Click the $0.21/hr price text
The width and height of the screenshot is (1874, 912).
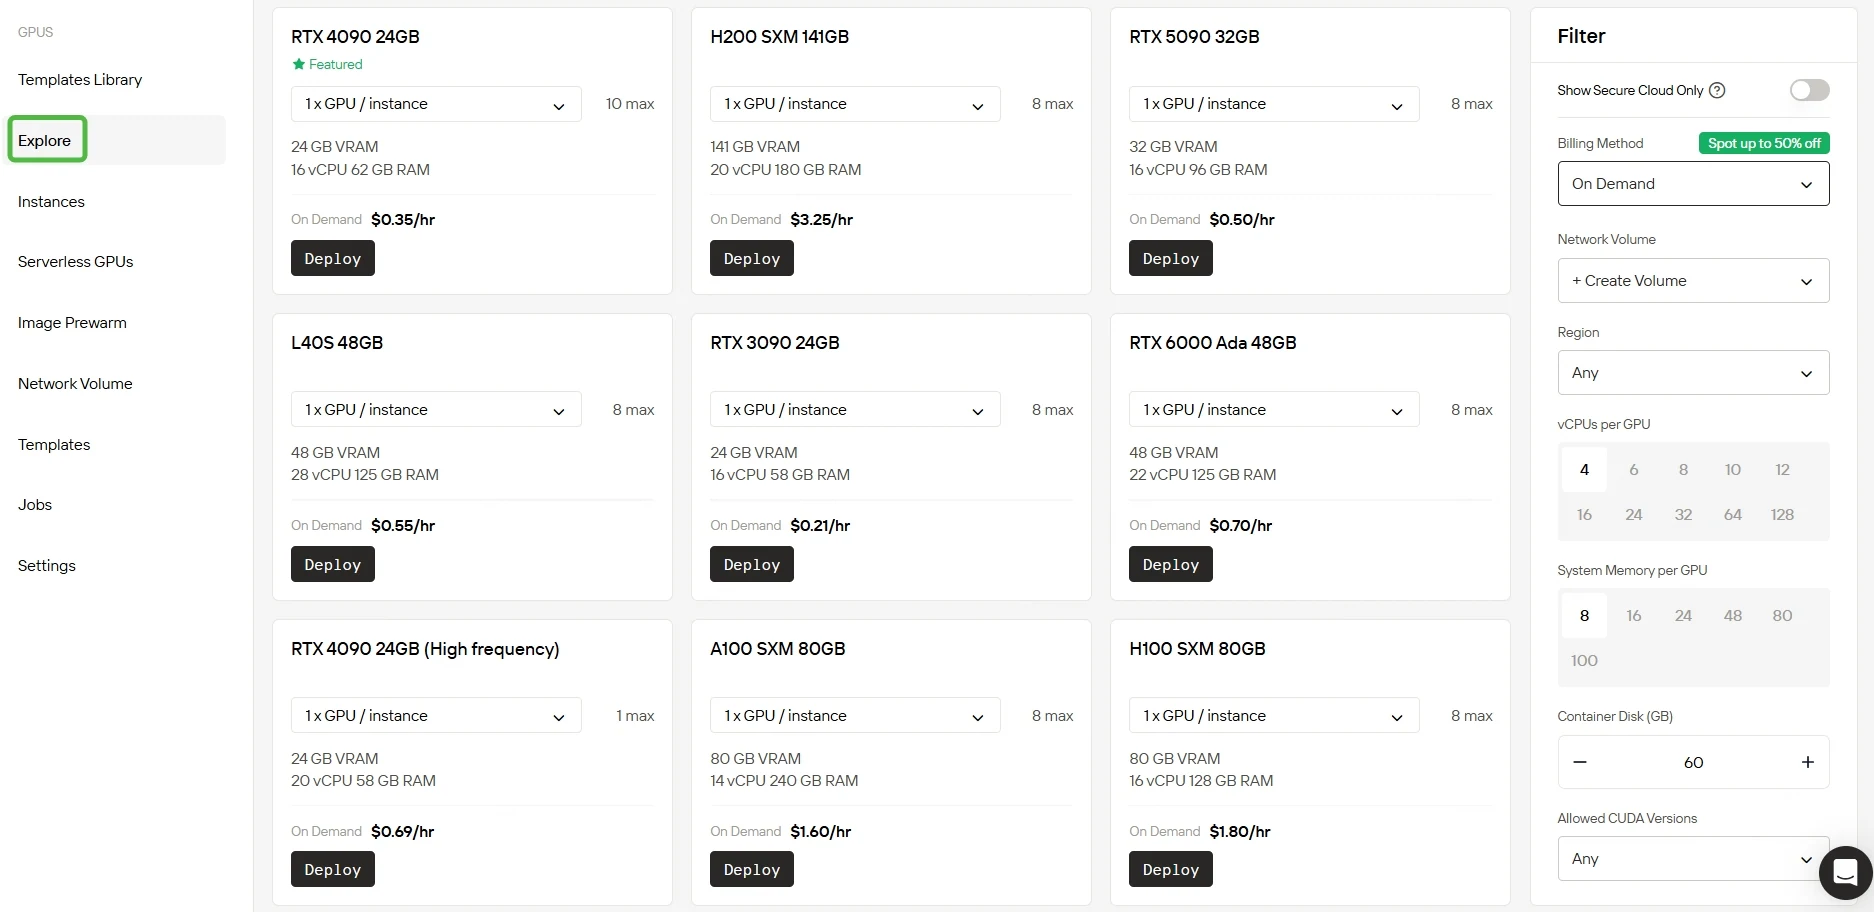(820, 526)
